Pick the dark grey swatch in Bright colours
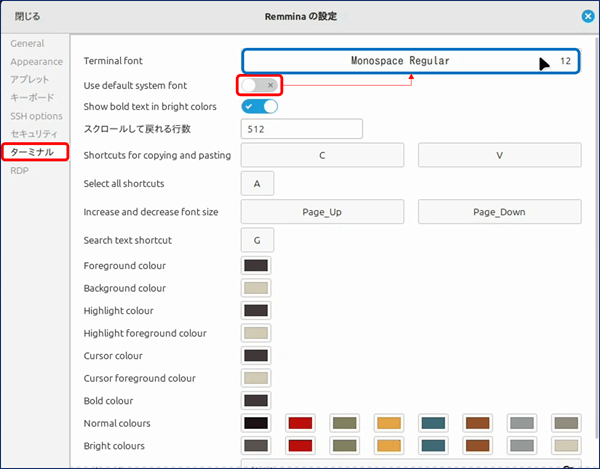Image resolution: width=600 pixels, height=469 pixels. [256, 446]
